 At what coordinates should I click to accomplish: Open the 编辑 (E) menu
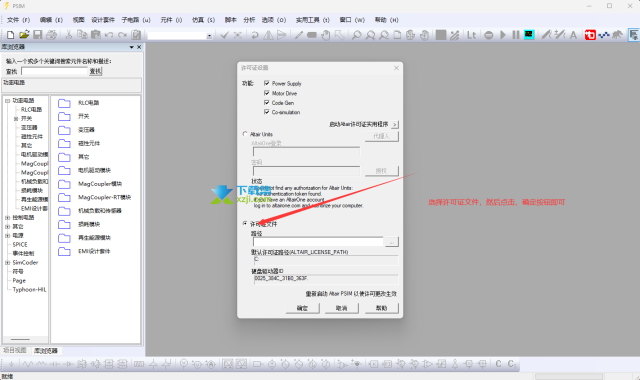51,20
